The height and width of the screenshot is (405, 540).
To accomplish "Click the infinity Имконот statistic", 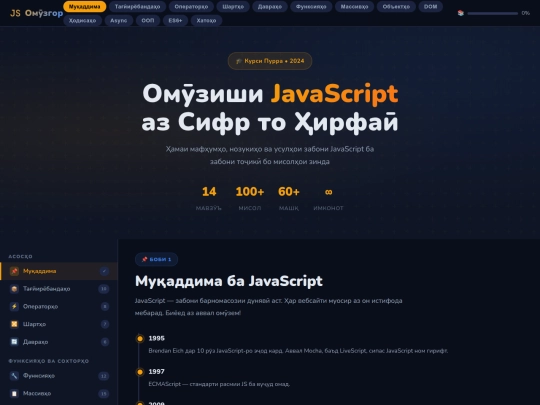I will pyautogui.click(x=328, y=198).
